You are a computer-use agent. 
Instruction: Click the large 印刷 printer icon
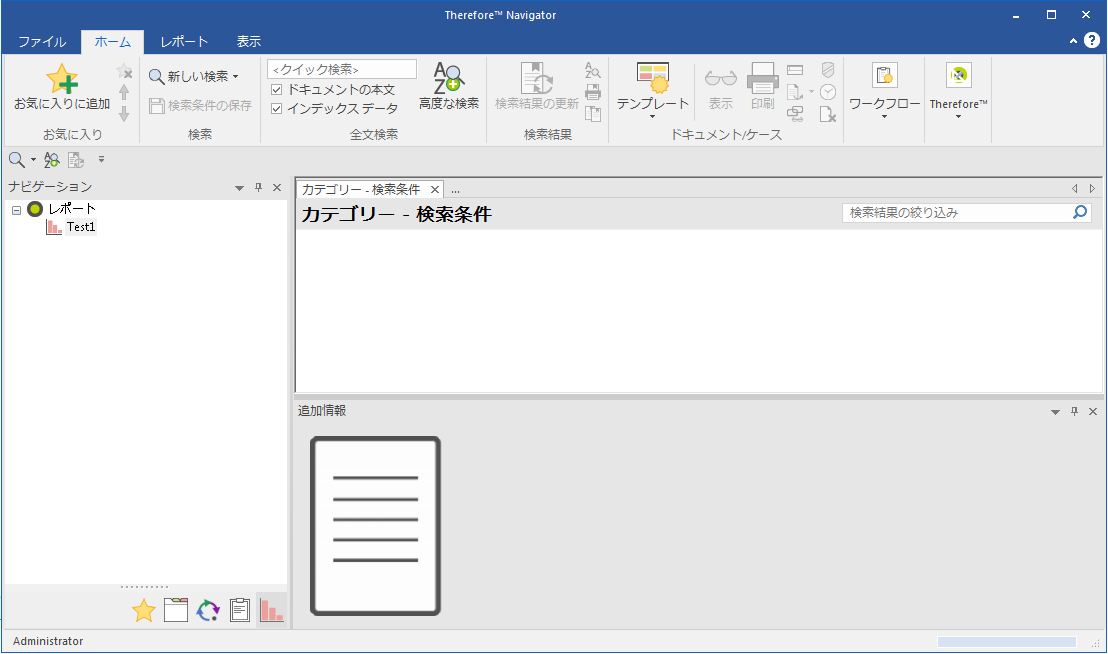tap(762, 78)
